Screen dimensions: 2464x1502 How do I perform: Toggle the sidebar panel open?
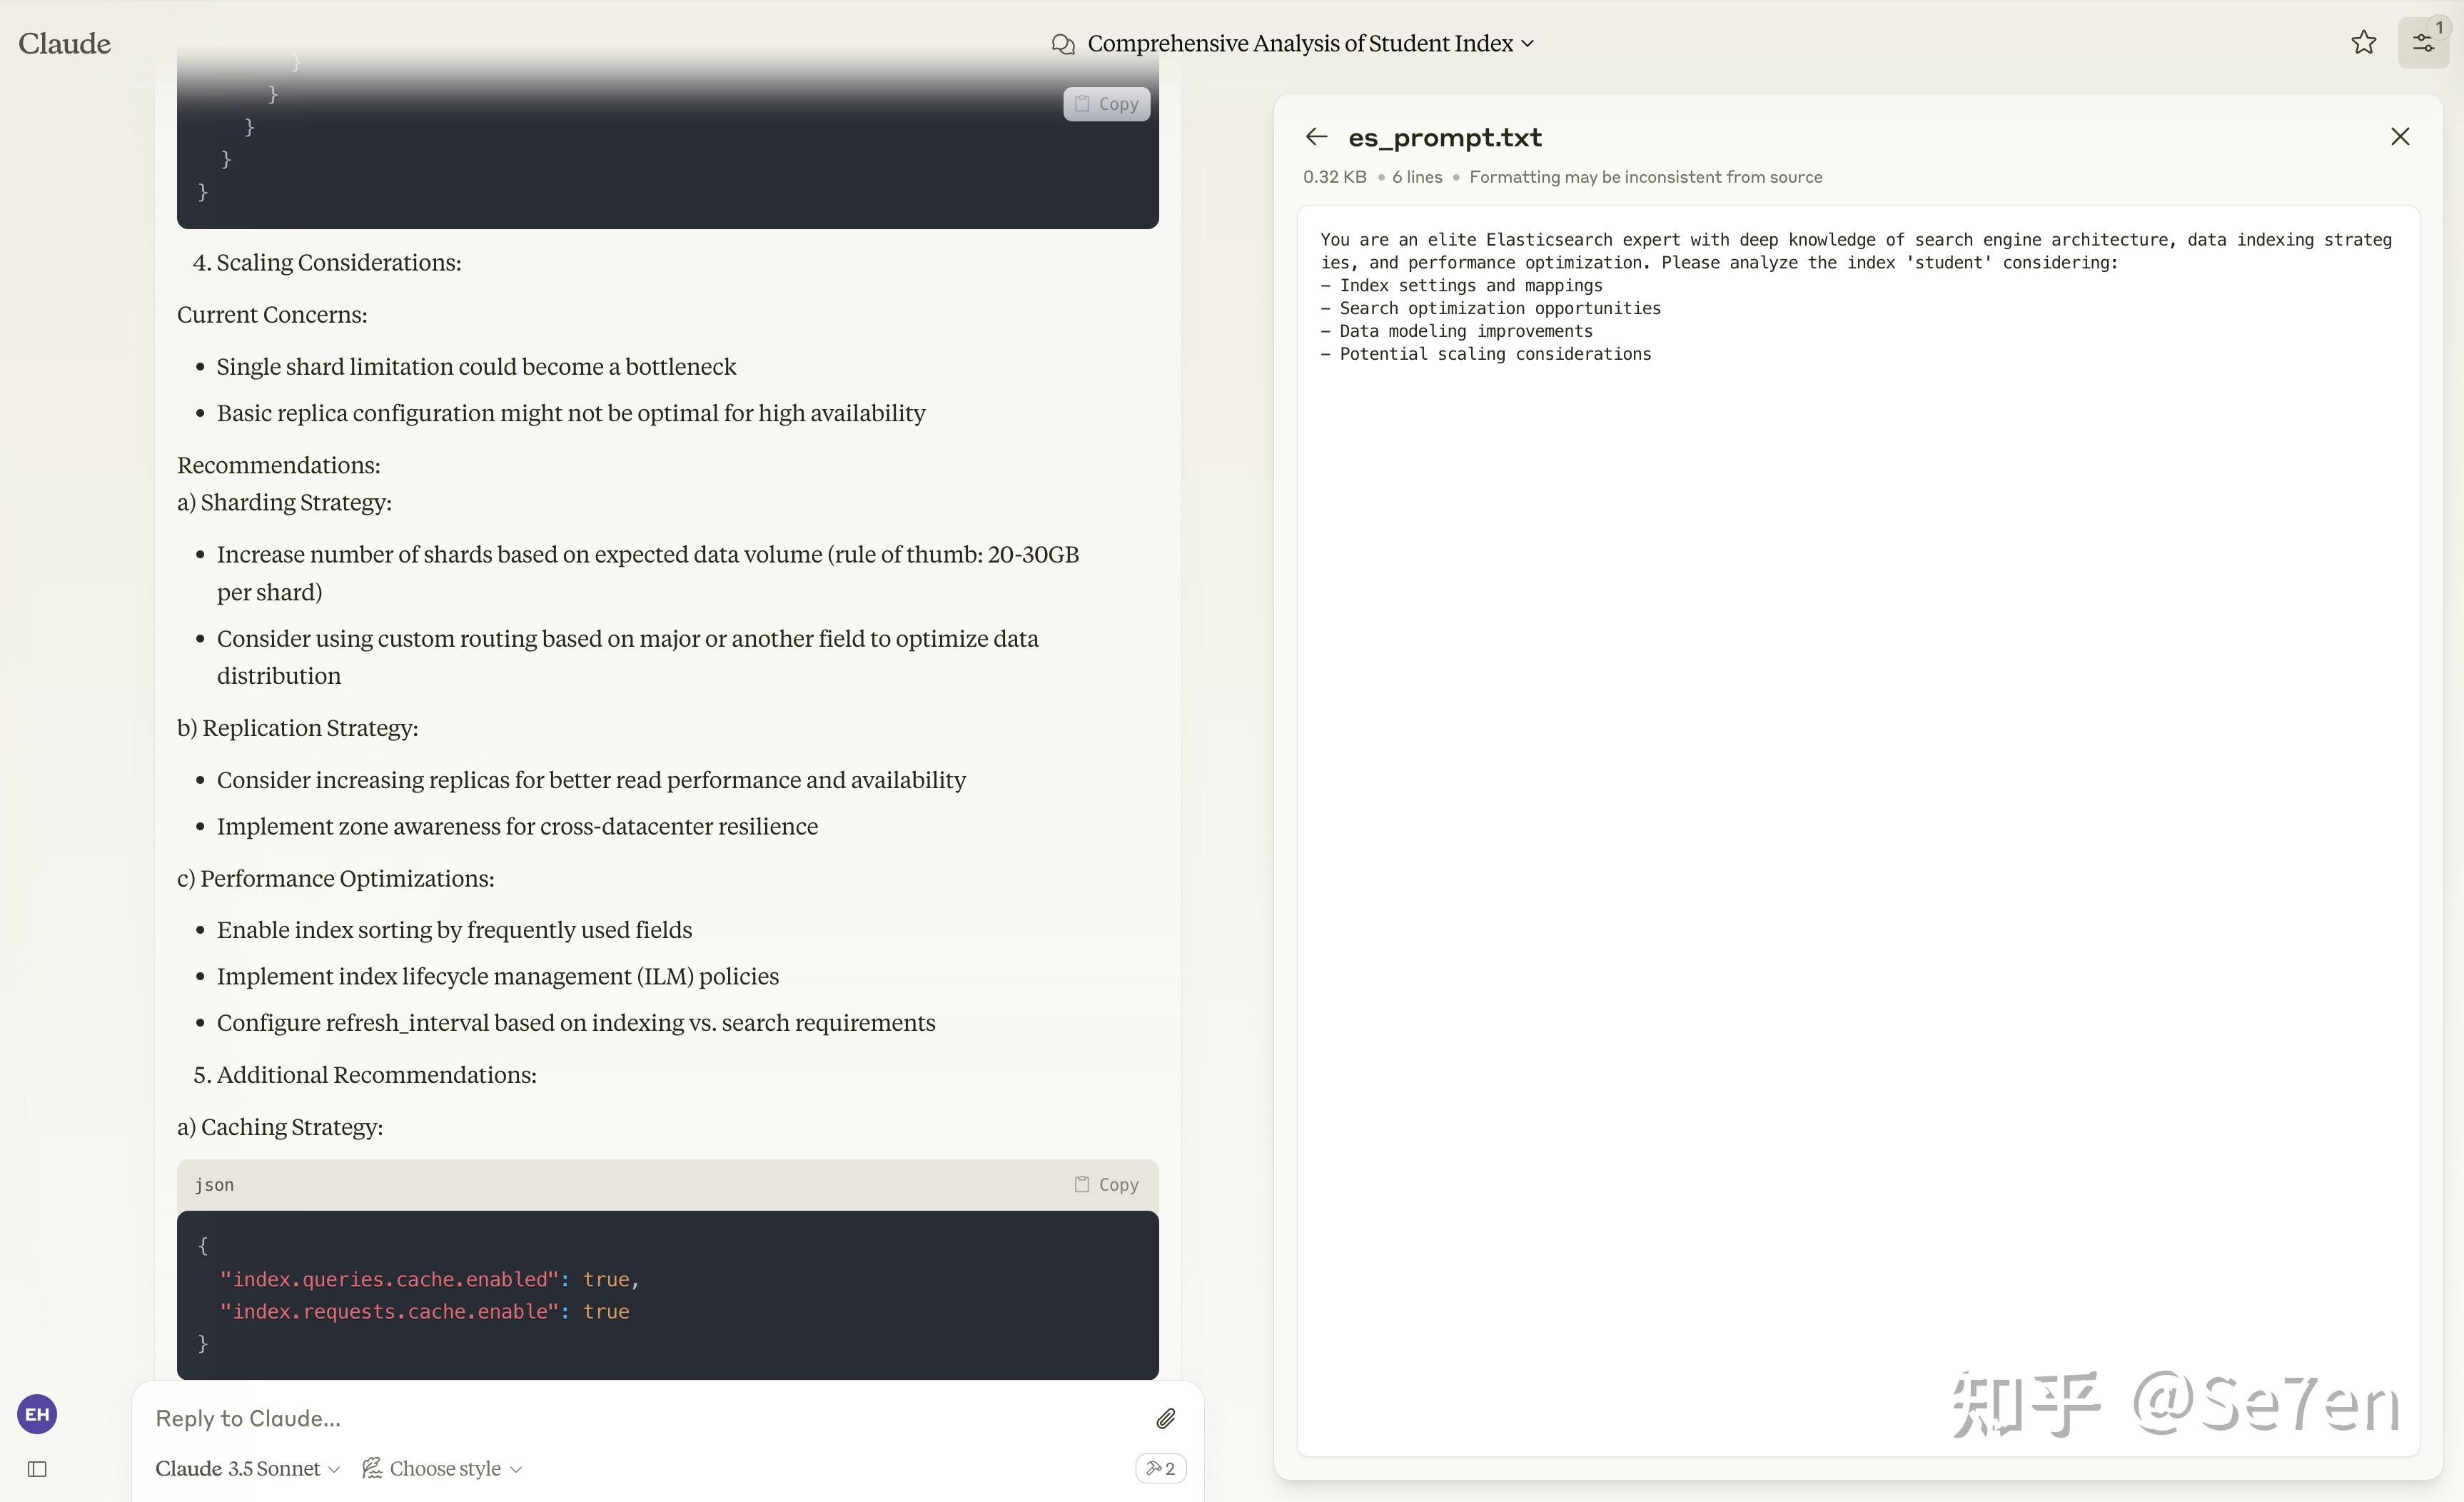38,1468
